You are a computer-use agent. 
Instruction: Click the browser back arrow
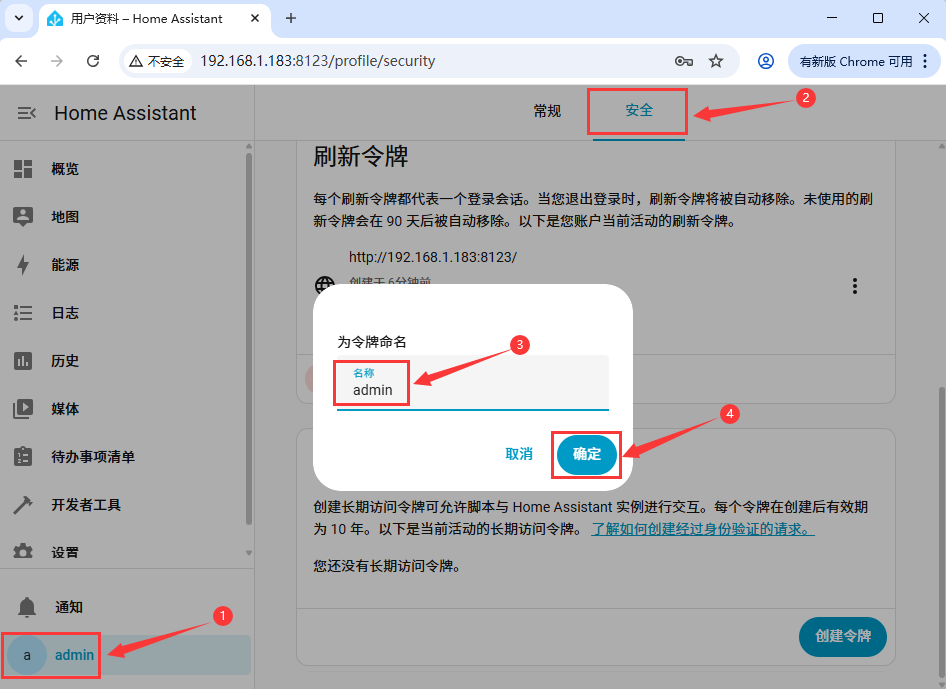coord(21,61)
